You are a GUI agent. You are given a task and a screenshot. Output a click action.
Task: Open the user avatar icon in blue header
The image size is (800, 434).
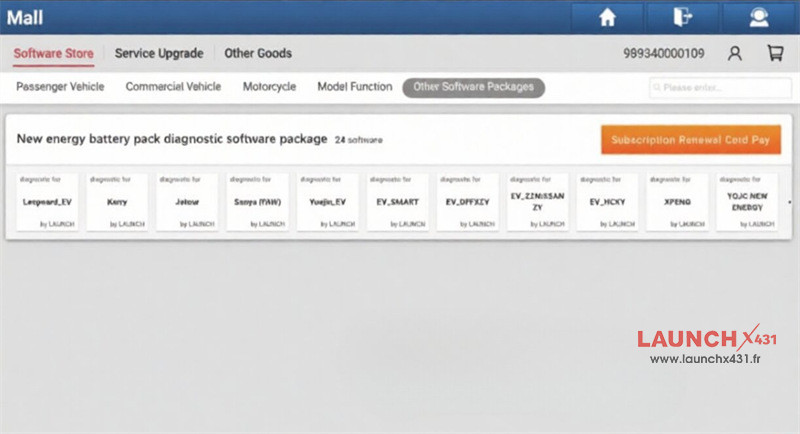[x=759, y=17]
